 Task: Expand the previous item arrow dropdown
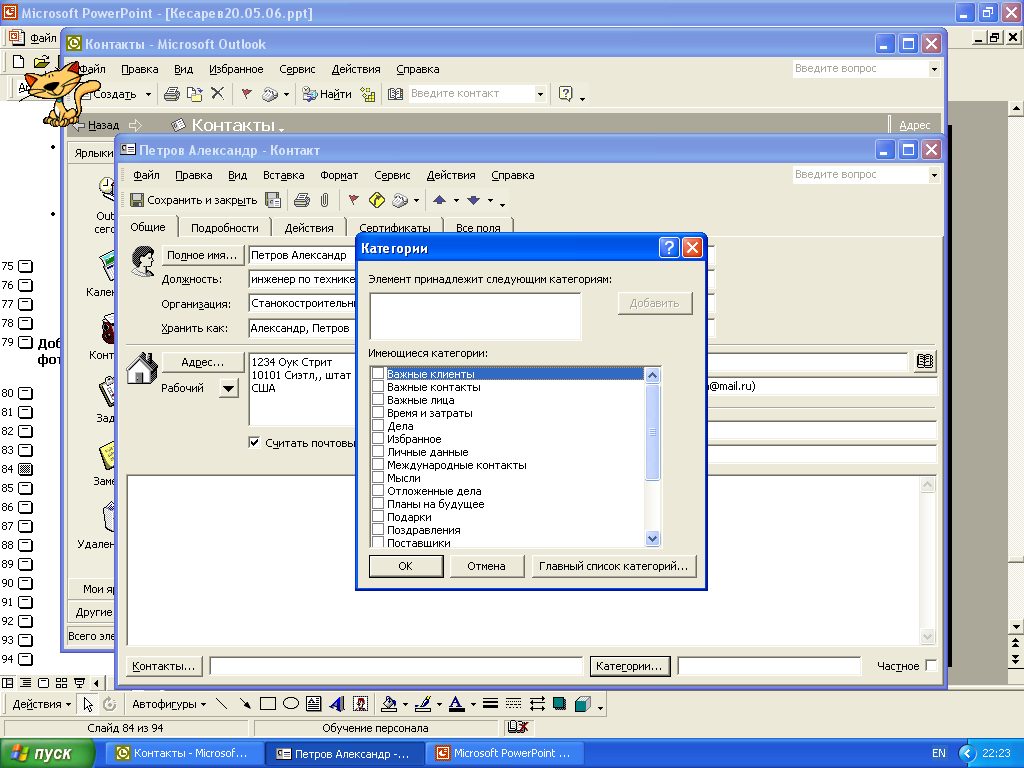pyautogui.click(x=456, y=200)
